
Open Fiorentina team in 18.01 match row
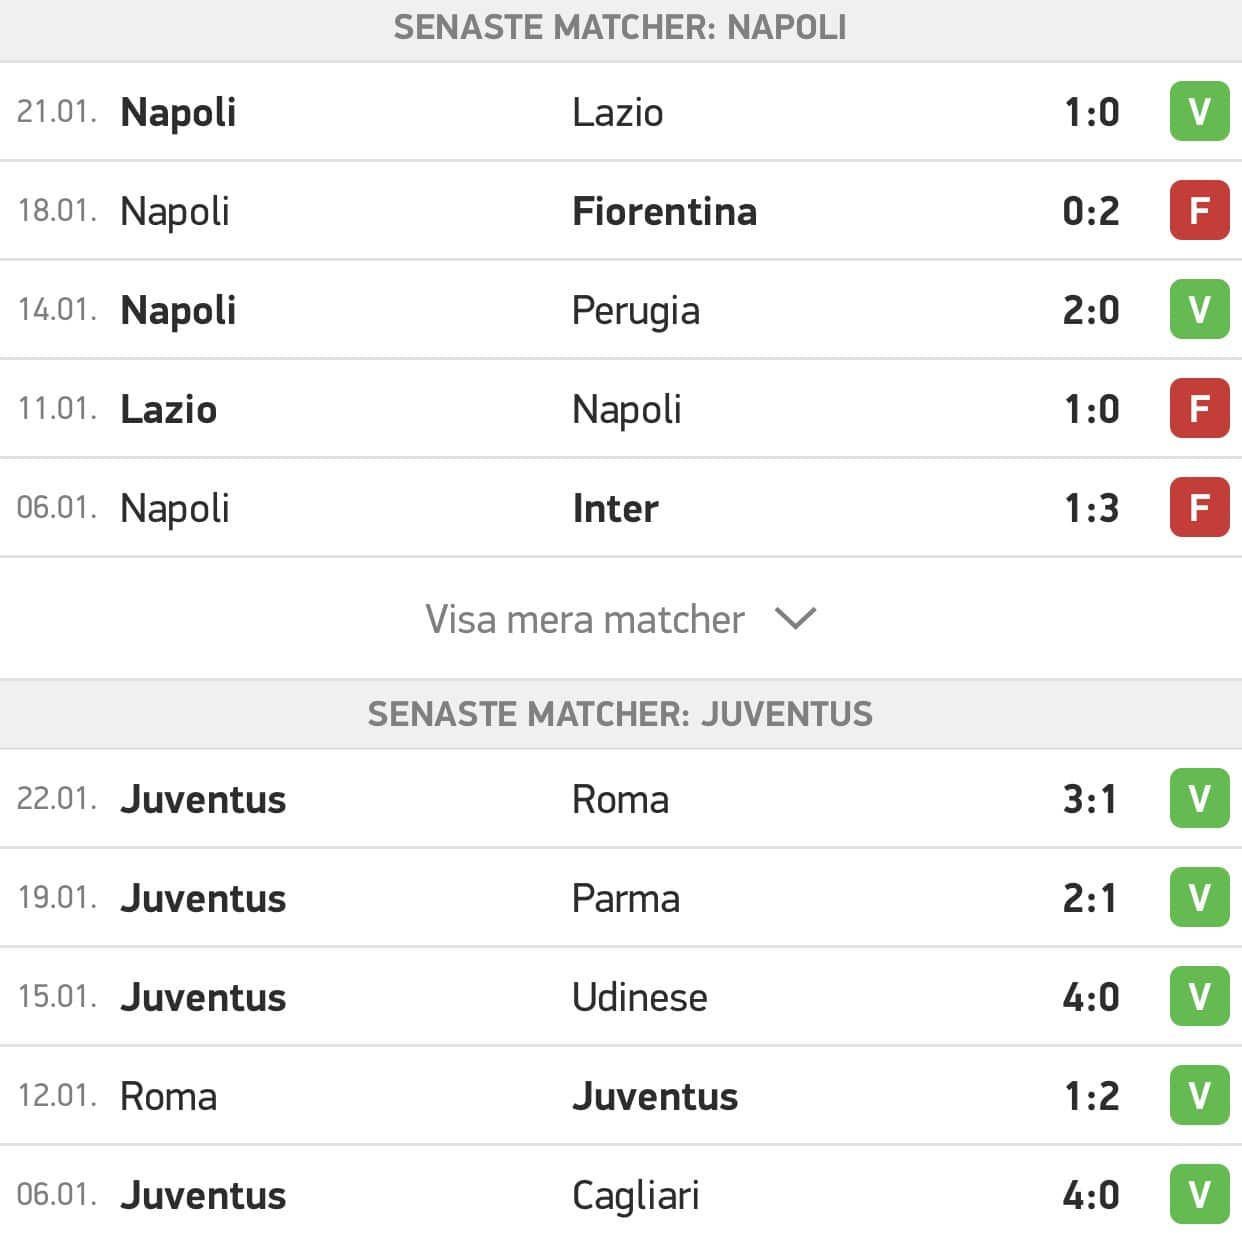pyautogui.click(x=664, y=211)
